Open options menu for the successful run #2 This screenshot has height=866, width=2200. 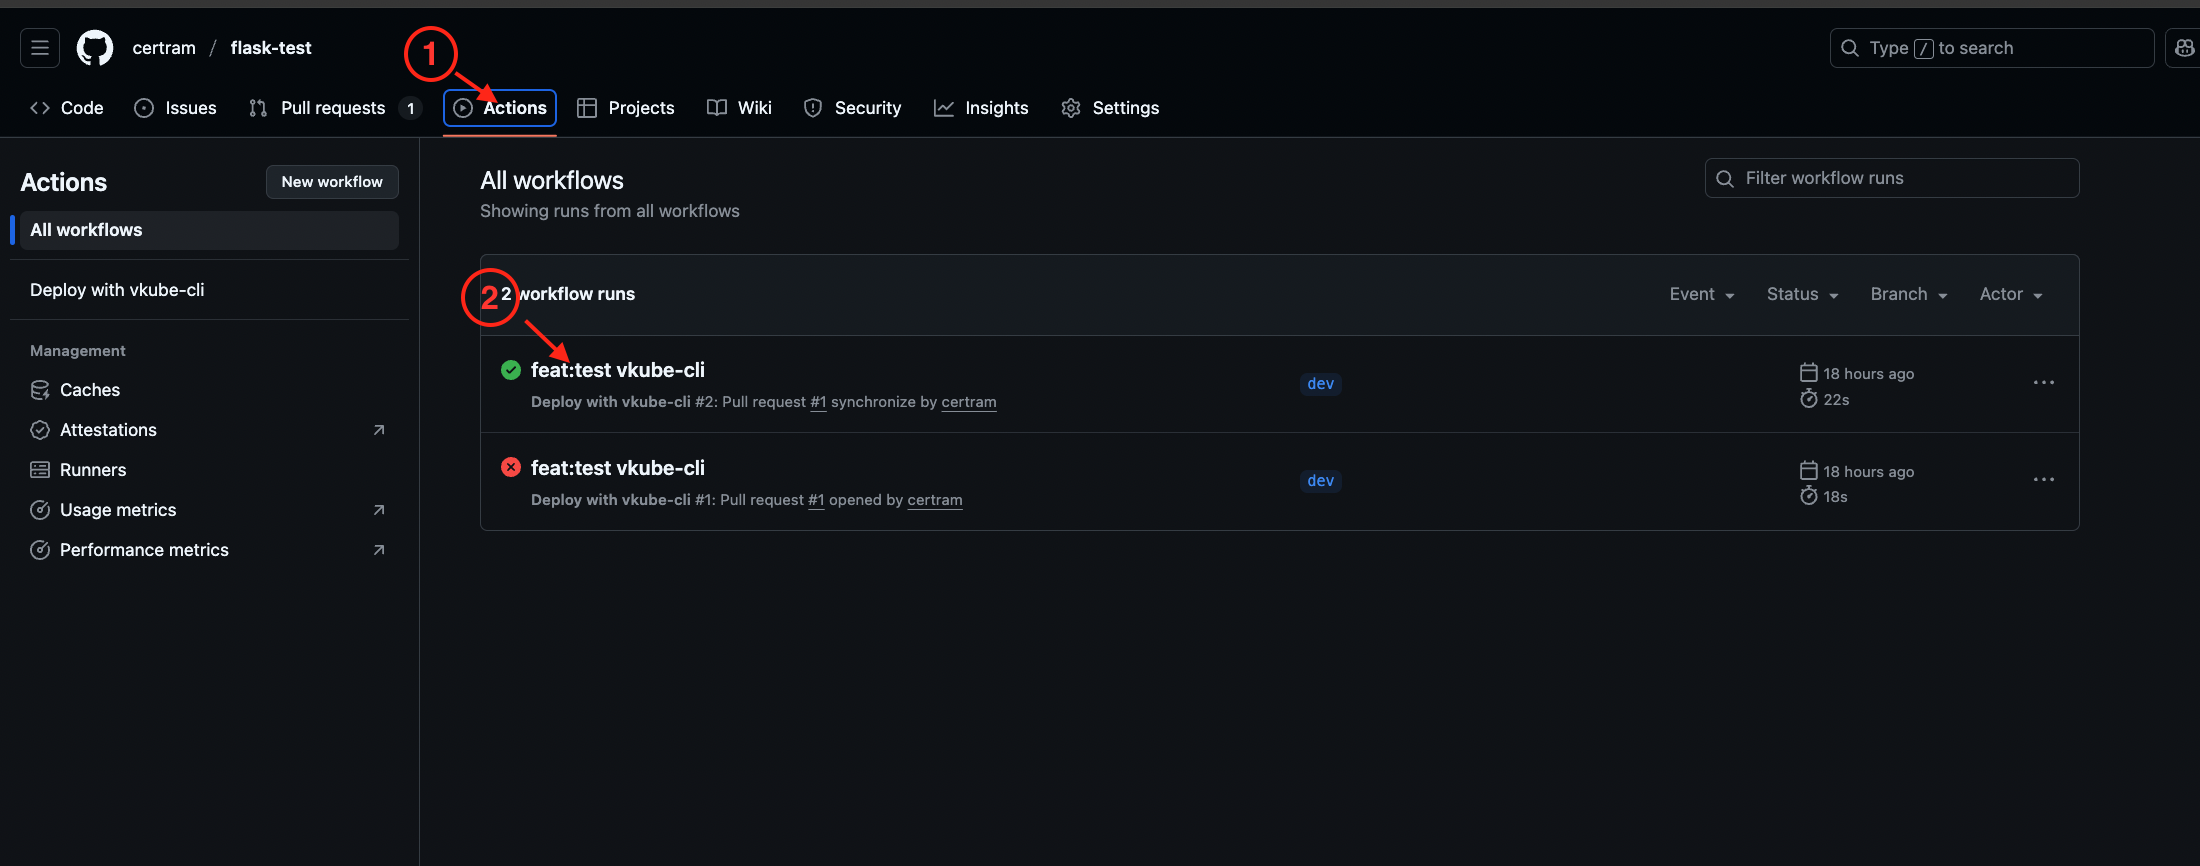[x=2044, y=383]
